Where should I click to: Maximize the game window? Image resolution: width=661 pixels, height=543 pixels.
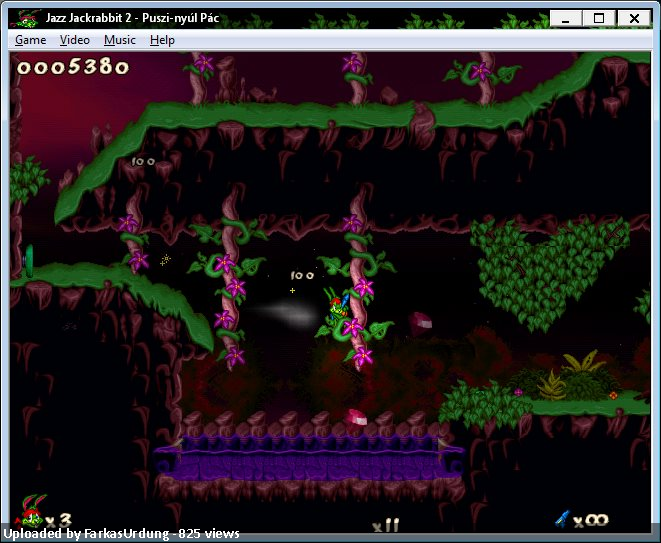click(599, 18)
